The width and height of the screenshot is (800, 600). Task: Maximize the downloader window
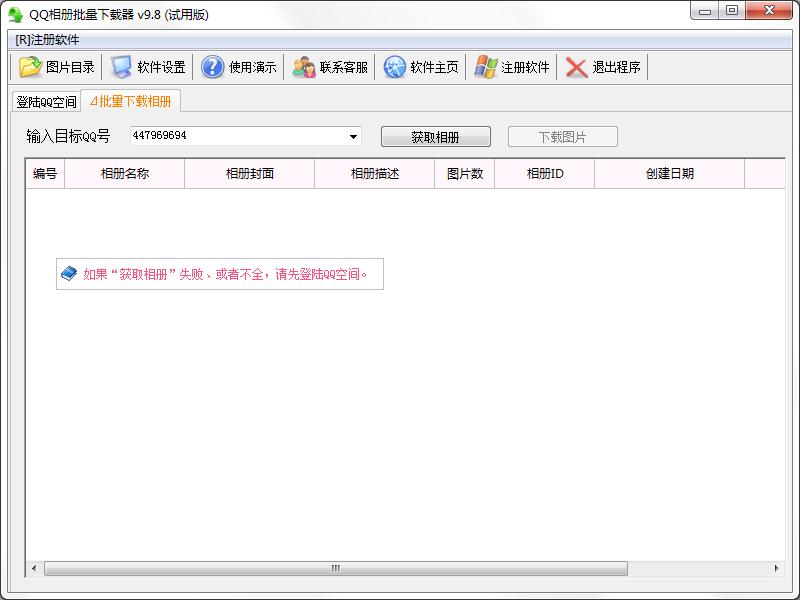pos(732,11)
